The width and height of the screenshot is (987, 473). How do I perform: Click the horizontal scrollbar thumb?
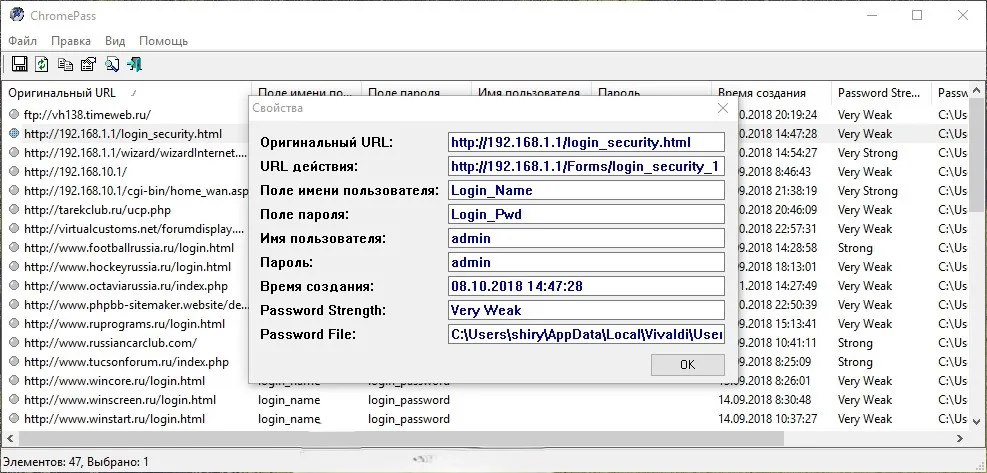[400, 438]
